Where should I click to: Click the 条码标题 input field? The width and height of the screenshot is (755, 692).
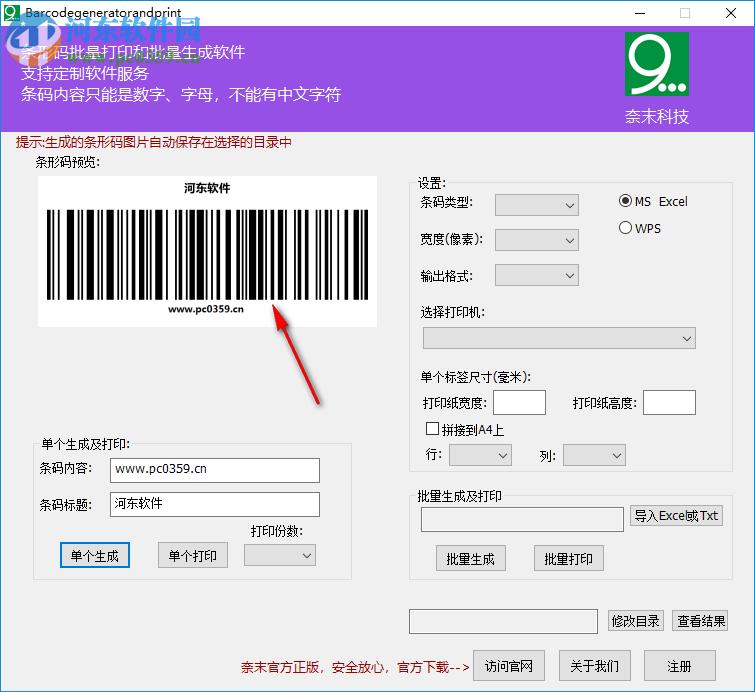[x=215, y=504]
